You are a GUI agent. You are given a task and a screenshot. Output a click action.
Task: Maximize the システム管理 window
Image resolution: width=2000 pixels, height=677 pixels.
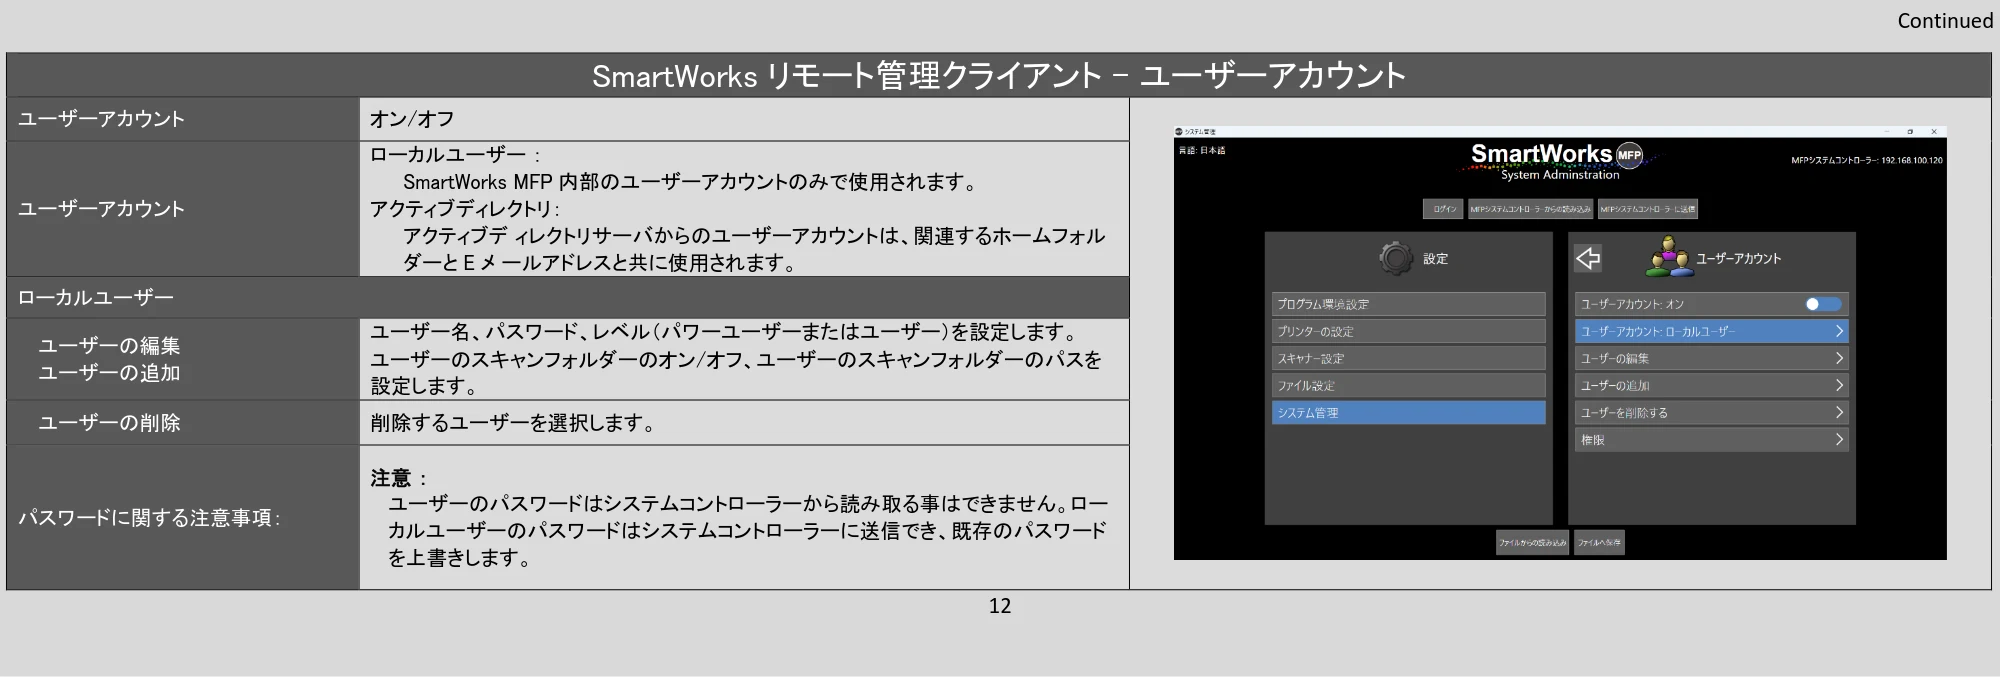coord(1909,131)
